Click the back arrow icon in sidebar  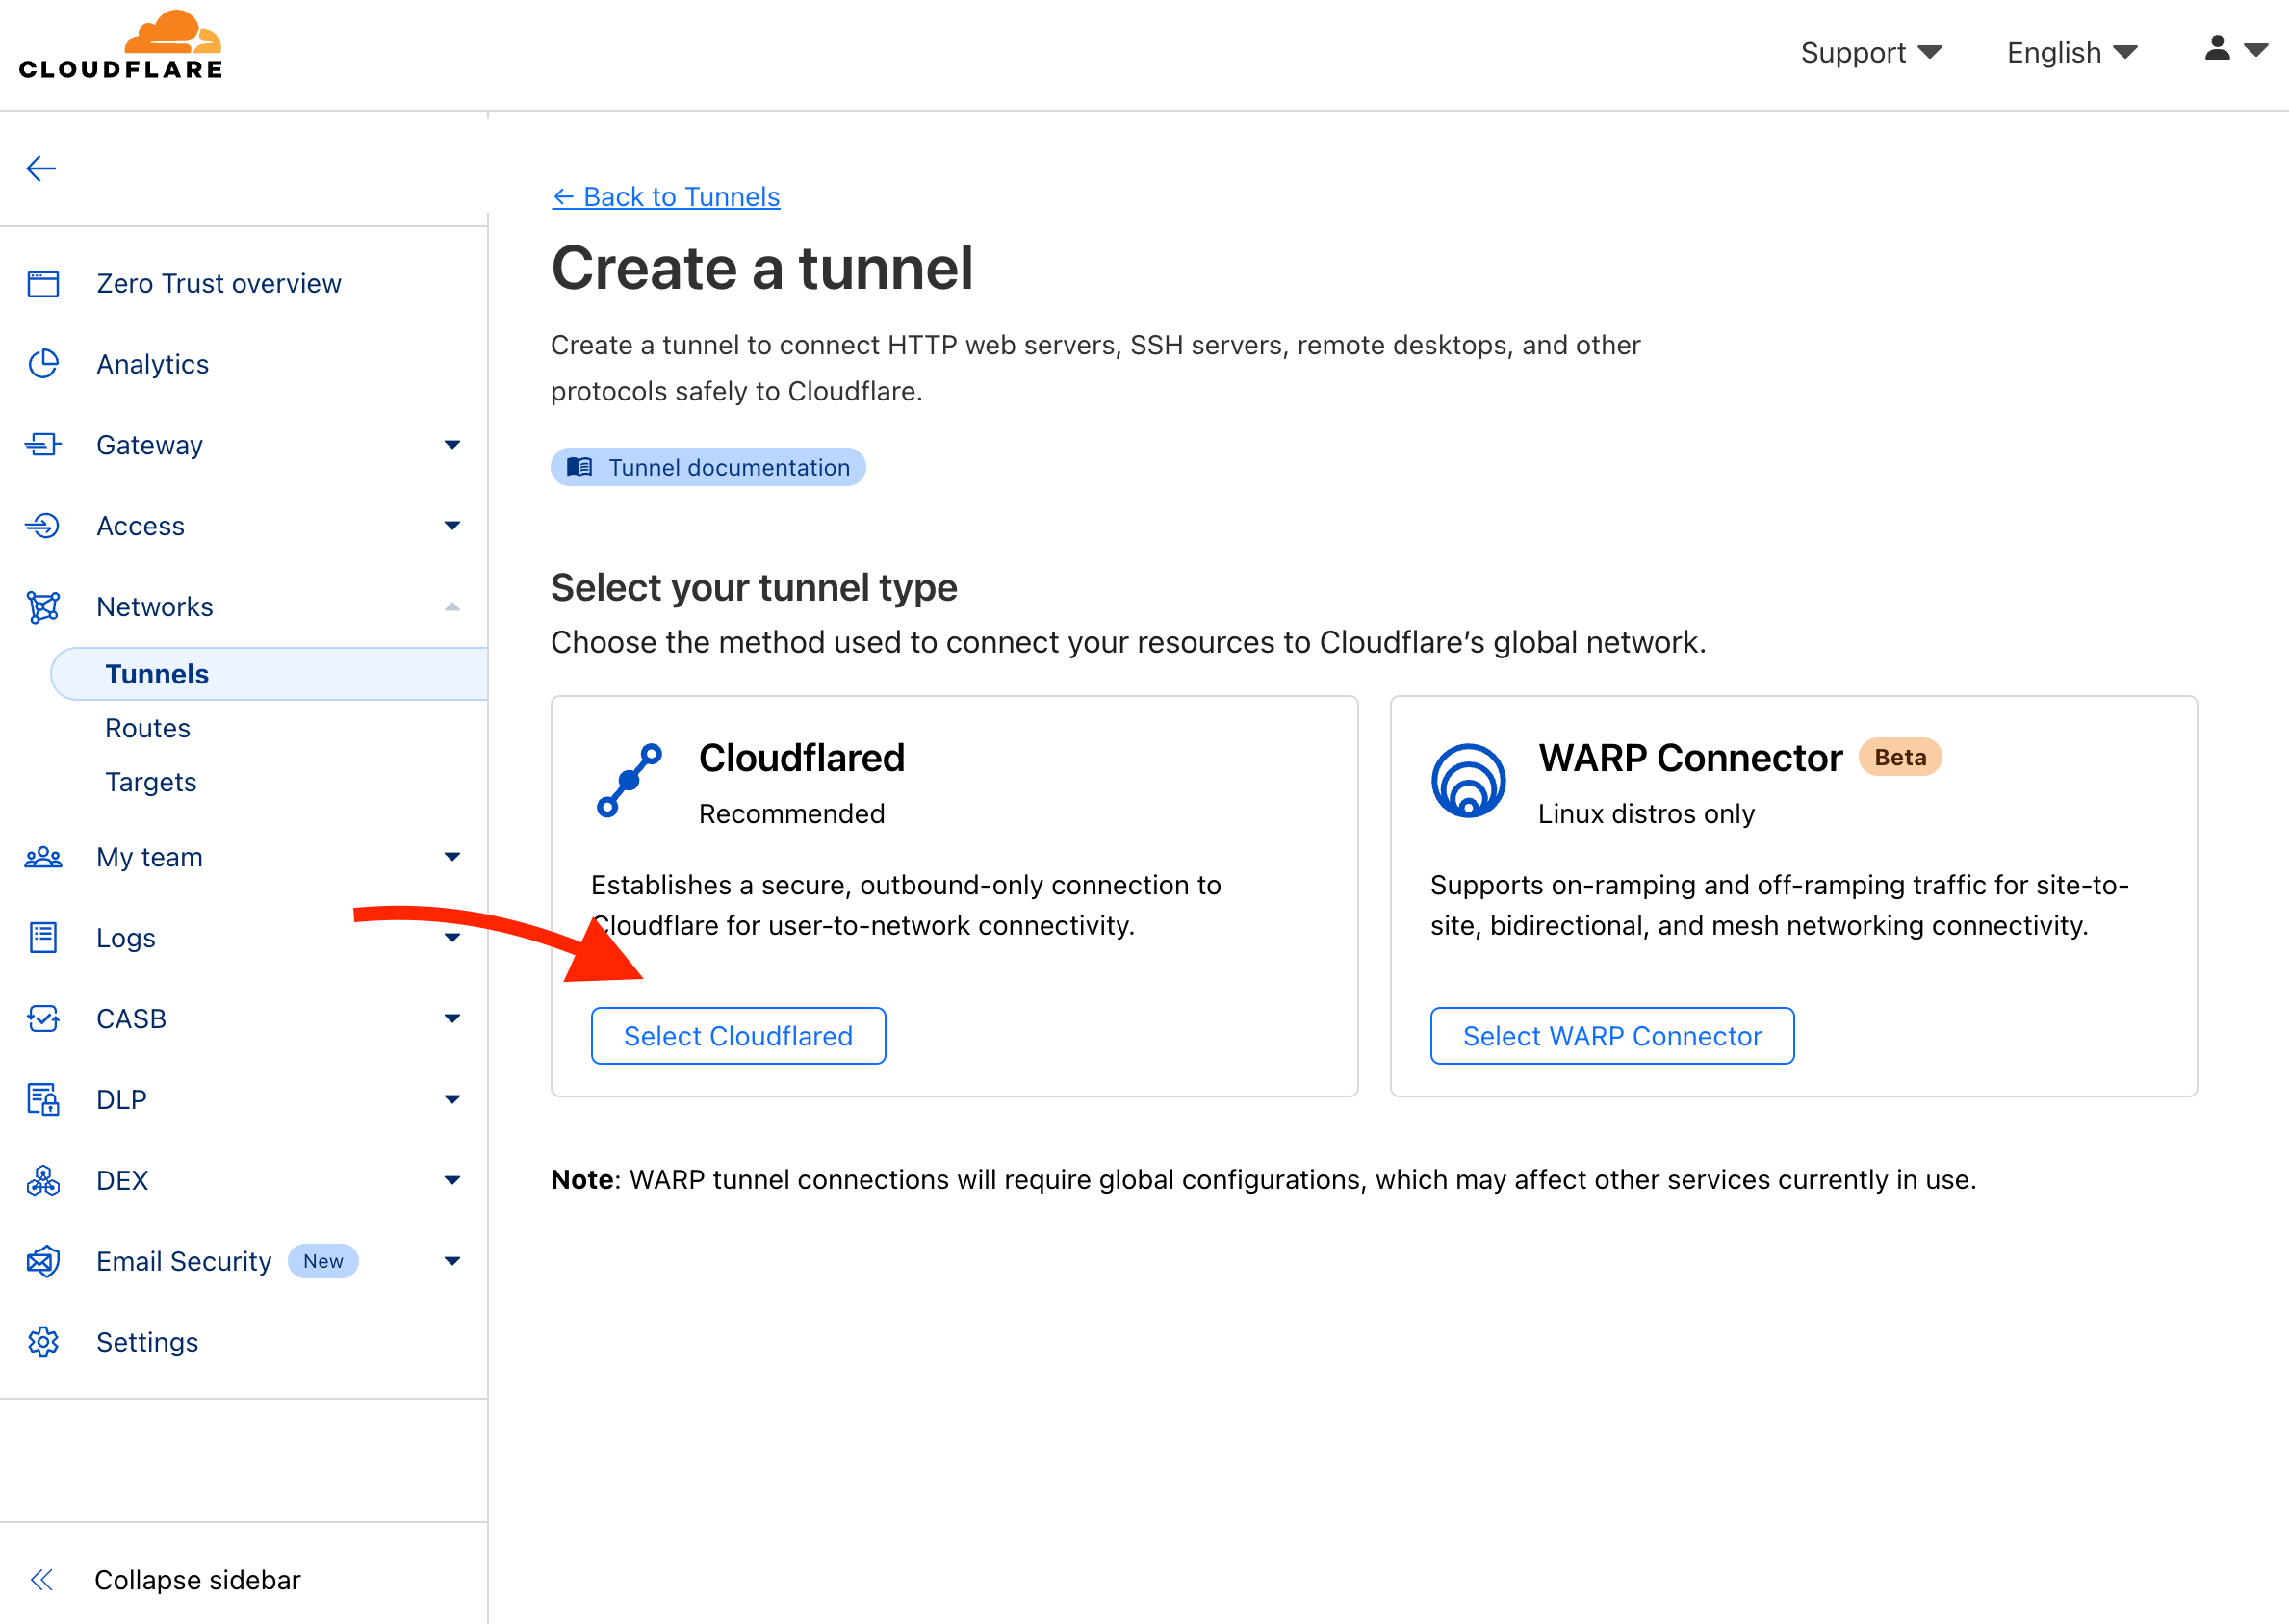tap(41, 168)
